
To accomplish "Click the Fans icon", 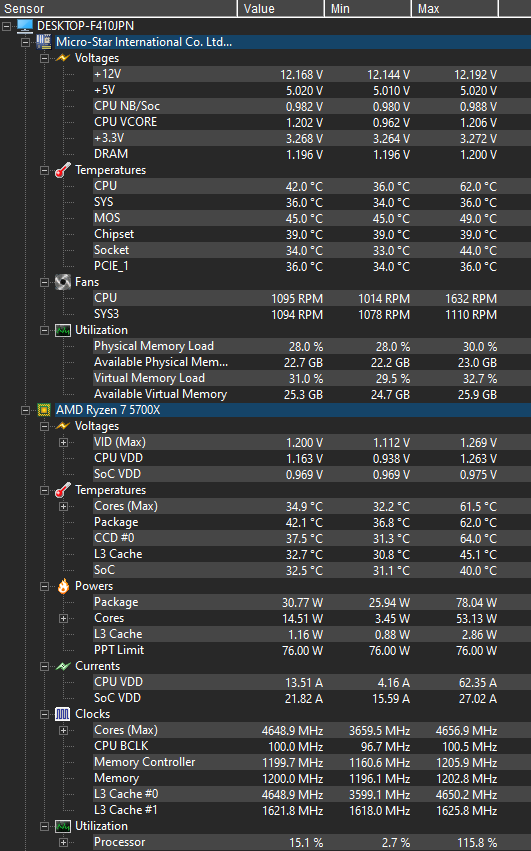I will (x=63, y=282).
